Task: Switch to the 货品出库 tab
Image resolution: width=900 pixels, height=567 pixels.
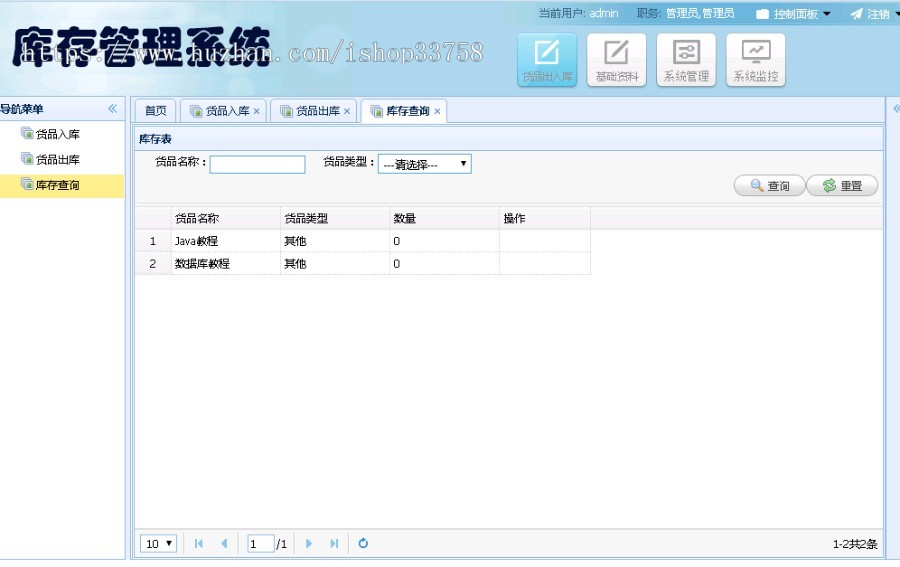Action: [313, 111]
